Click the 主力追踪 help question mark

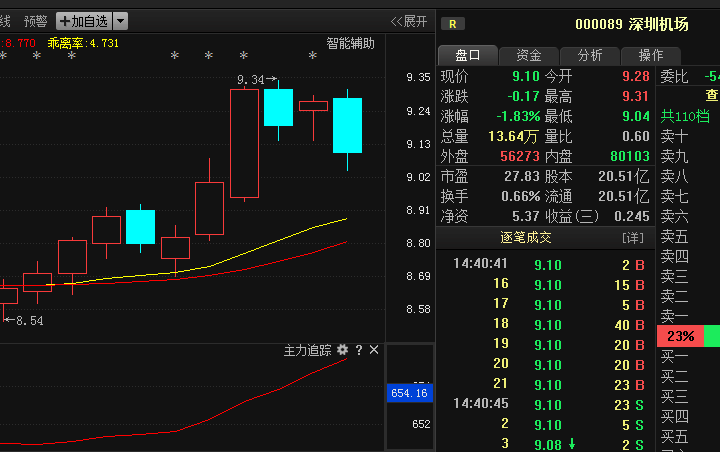359,350
